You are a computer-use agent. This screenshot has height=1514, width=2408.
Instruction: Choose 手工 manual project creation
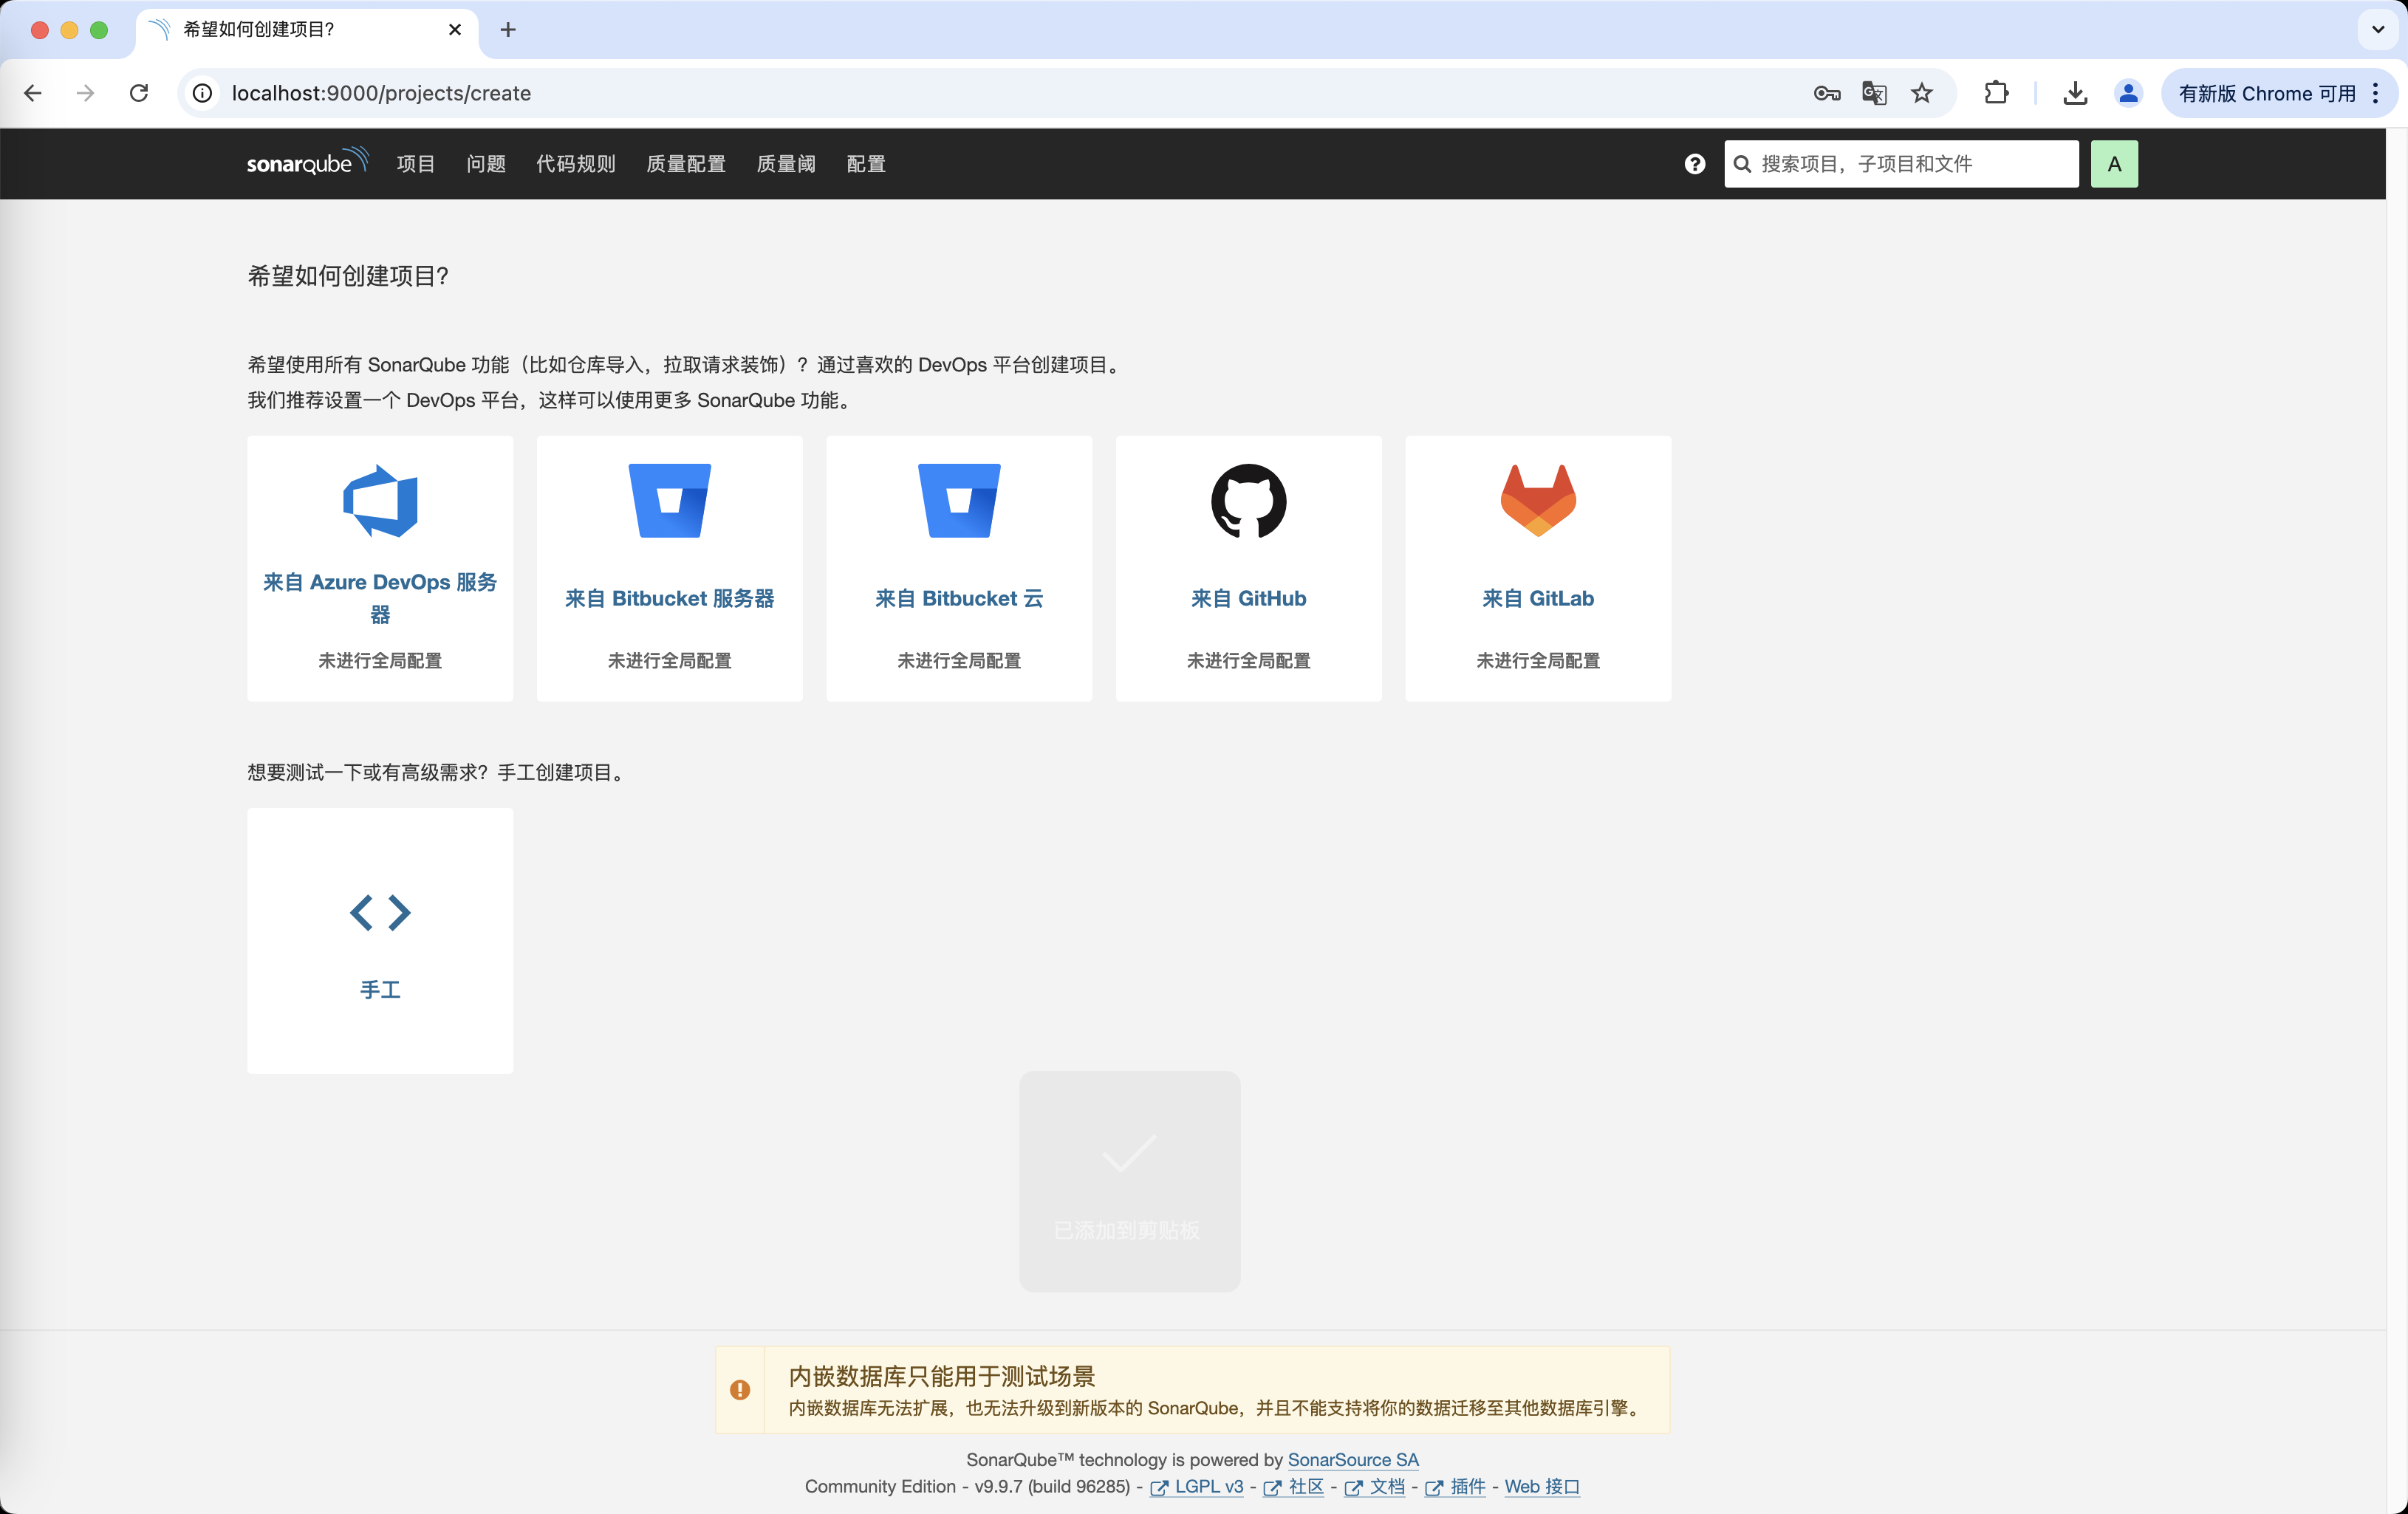click(x=380, y=941)
